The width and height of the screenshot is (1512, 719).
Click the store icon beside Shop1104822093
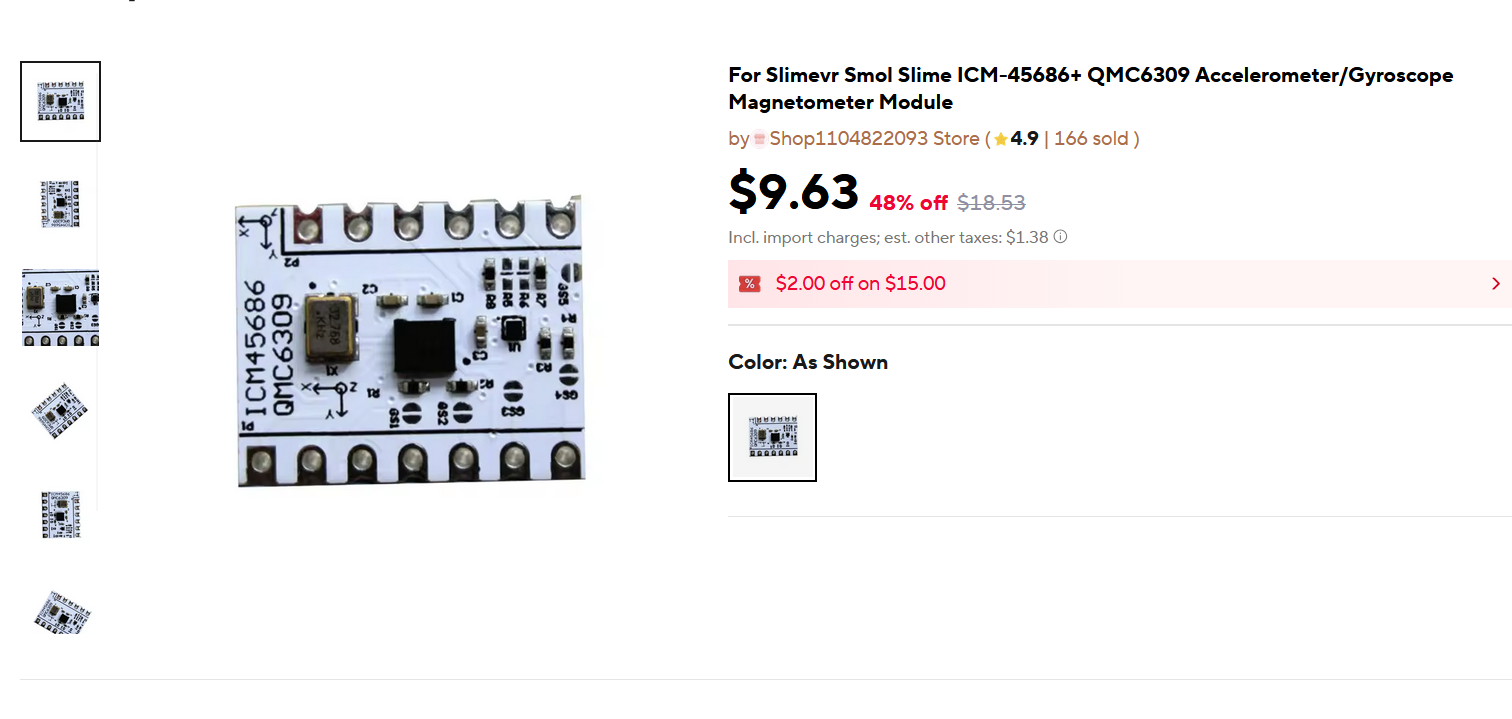760,139
